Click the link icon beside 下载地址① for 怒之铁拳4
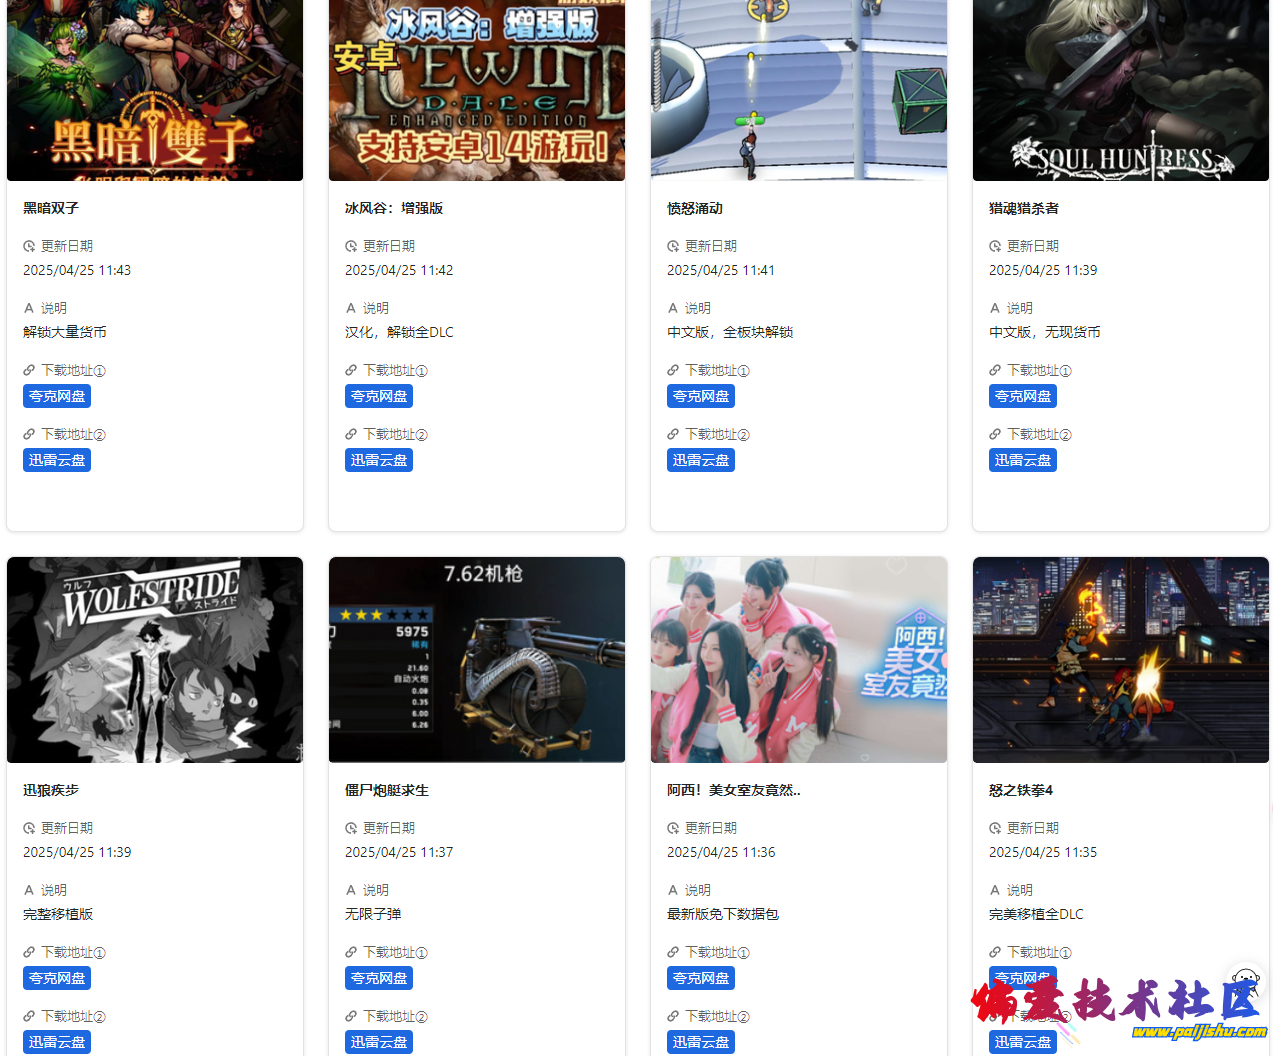Image resolution: width=1273 pixels, height=1056 pixels. 995,952
